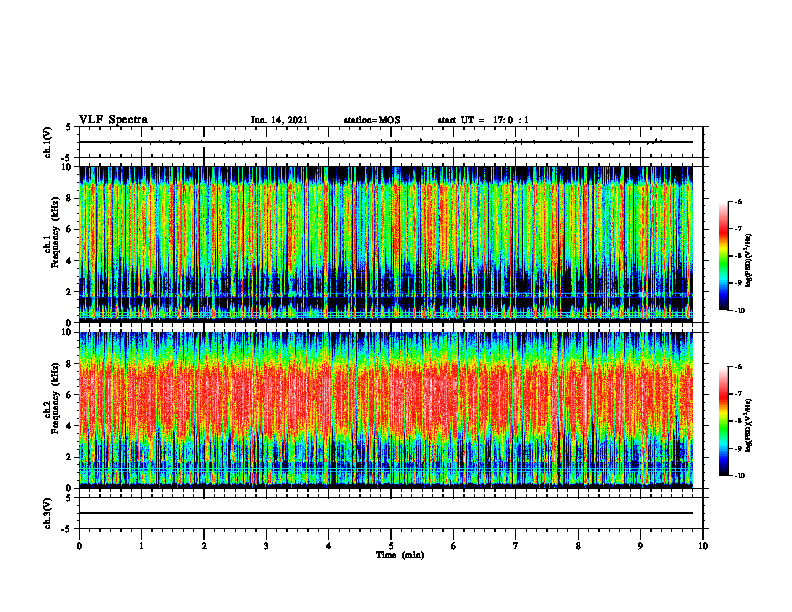
Task: Click the ch.1 "Frequency (kHz)" axis label
Action: pyautogui.click(x=55, y=232)
